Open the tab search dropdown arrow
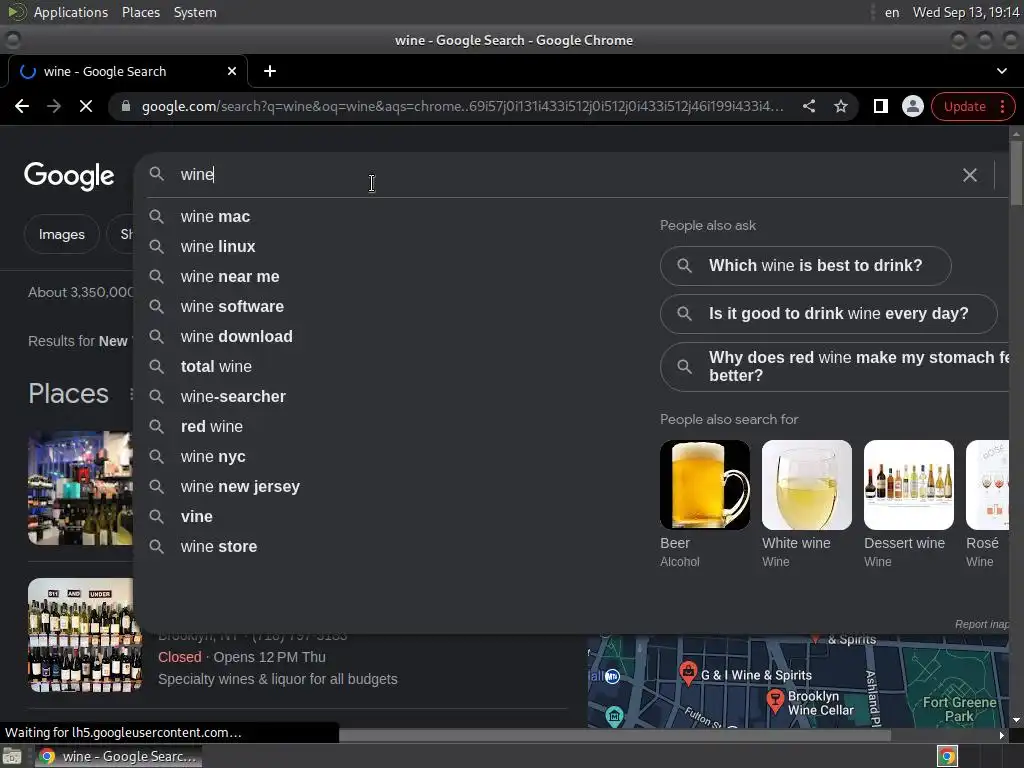Image resolution: width=1024 pixels, height=768 pixels. 1002,71
